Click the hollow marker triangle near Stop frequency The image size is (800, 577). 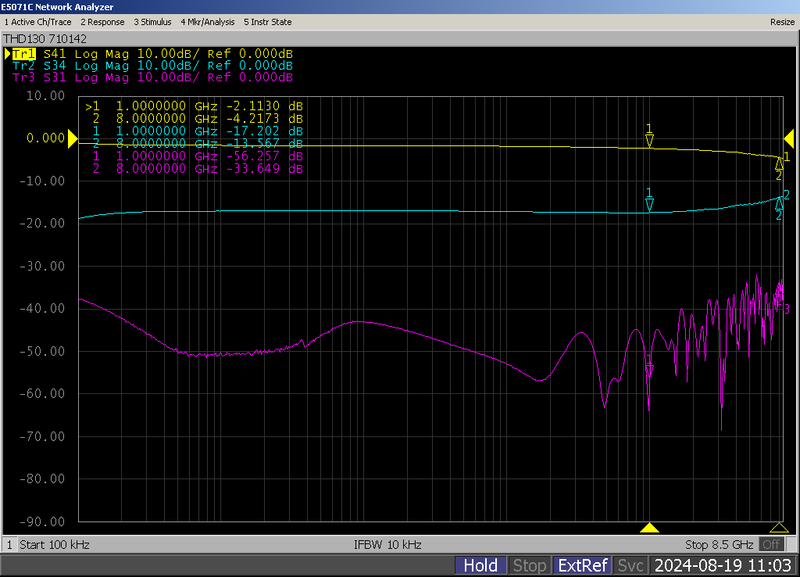pos(778,528)
